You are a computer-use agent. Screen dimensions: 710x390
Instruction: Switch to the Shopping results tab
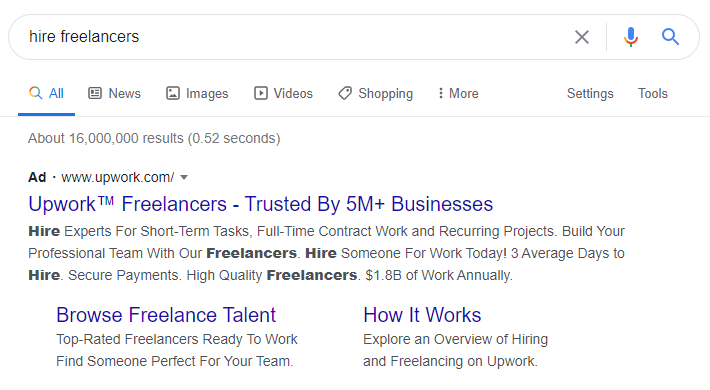[375, 93]
